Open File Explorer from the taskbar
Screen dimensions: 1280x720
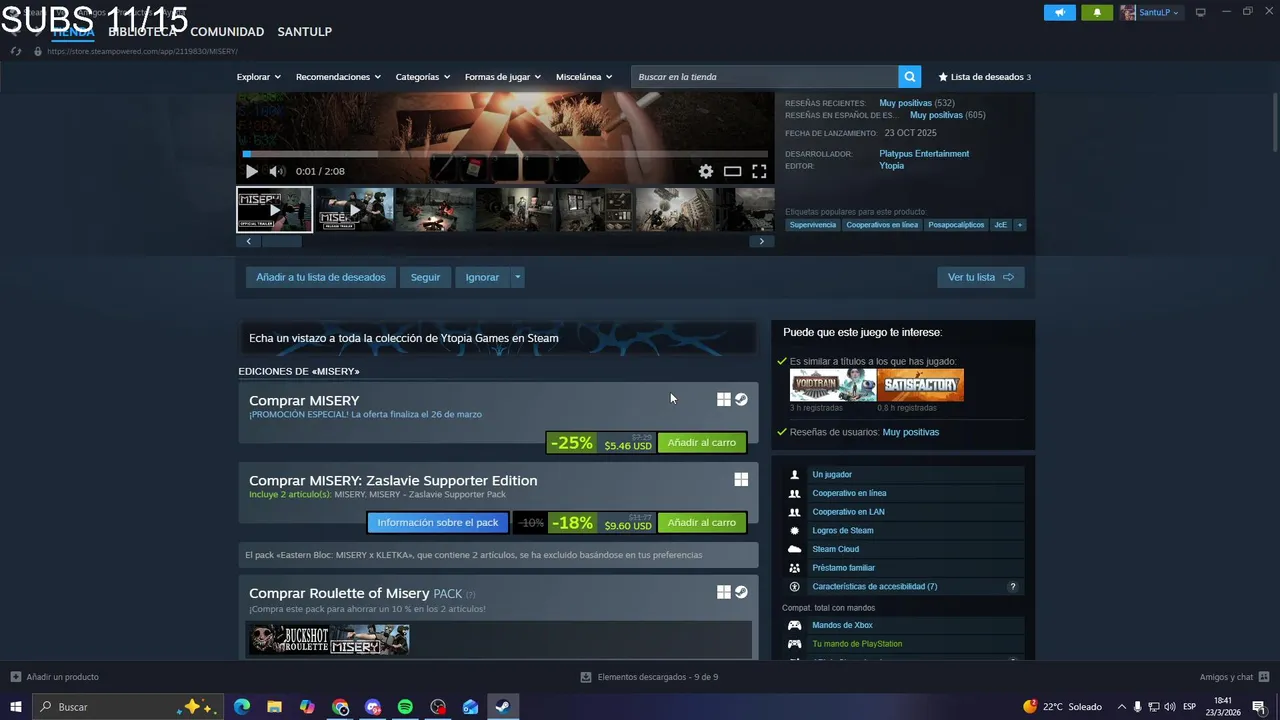click(x=274, y=707)
